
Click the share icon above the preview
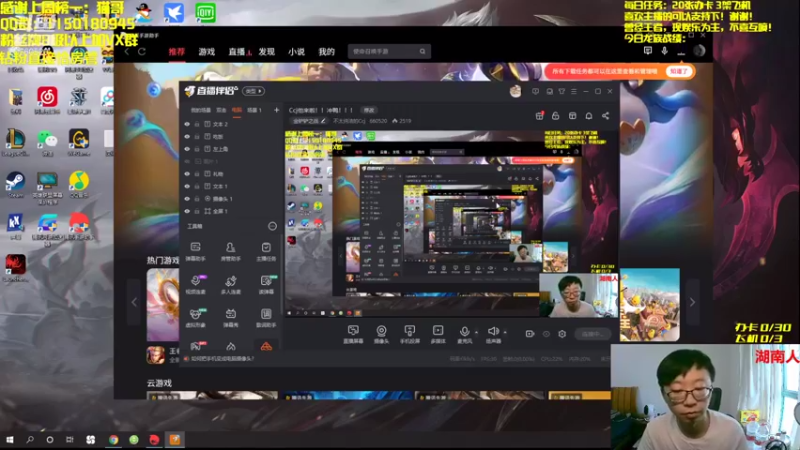[x=605, y=116]
